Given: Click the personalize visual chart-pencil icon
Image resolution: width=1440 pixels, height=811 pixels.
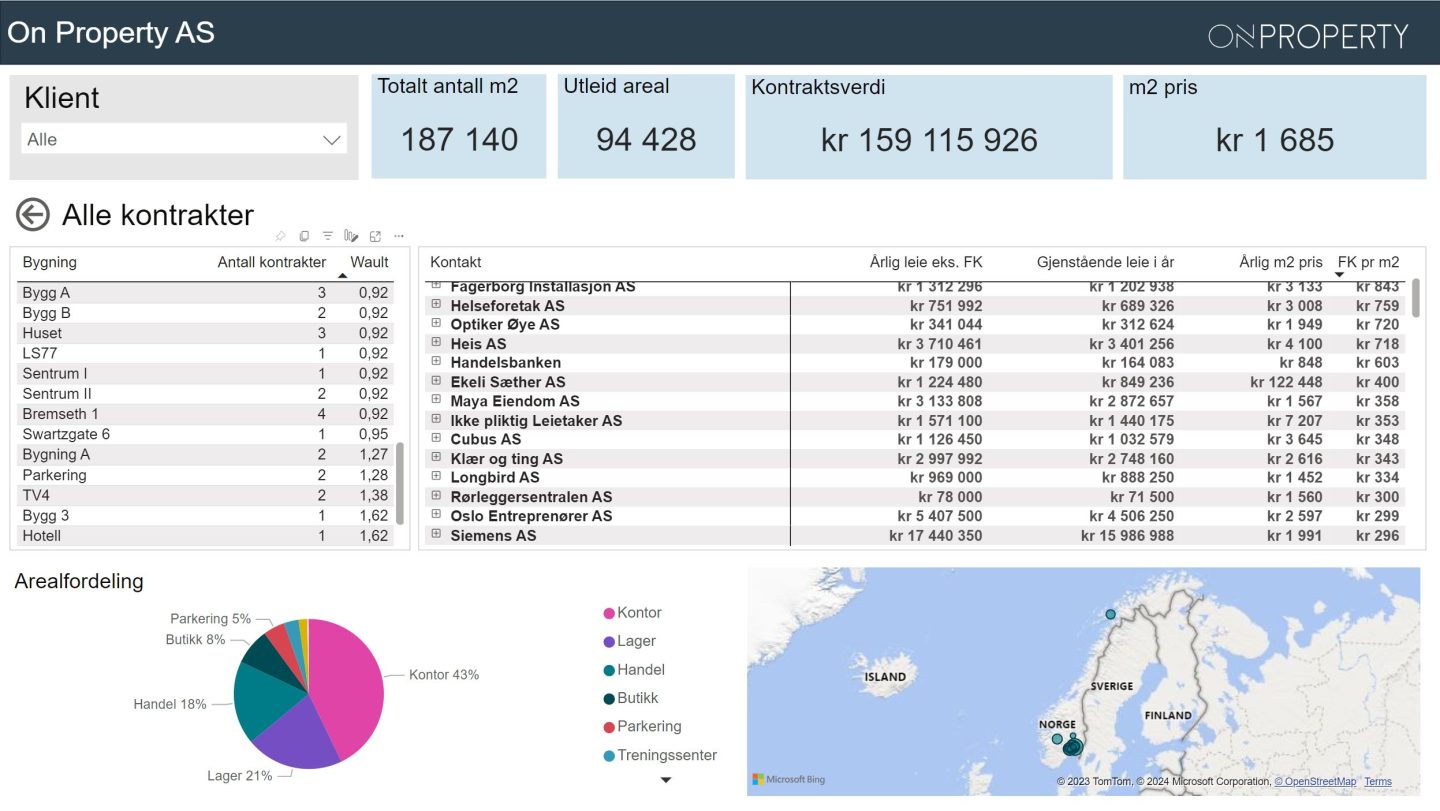Looking at the screenshot, I should point(351,236).
